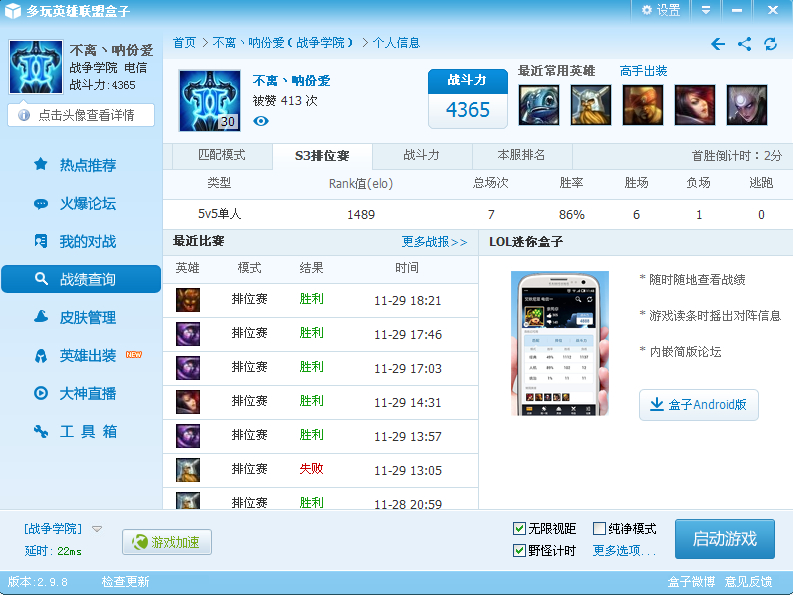Open 更多选项... link
The width and height of the screenshot is (793, 595).
tap(624, 550)
